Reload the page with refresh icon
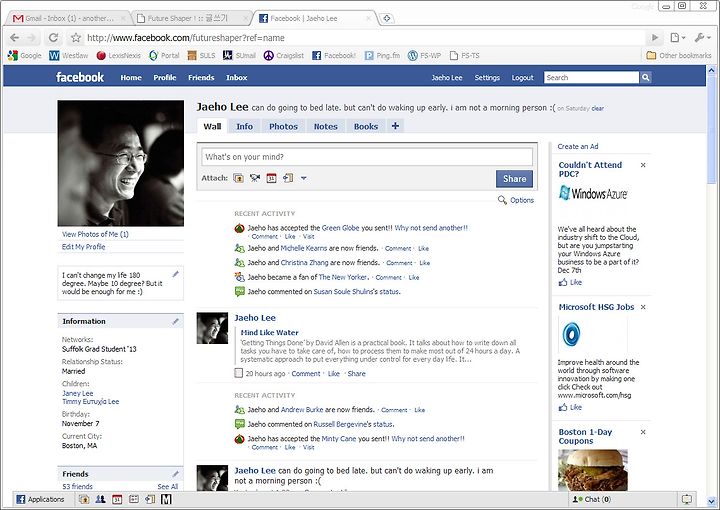This screenshot has width=720, height=510. coord(53,38)
